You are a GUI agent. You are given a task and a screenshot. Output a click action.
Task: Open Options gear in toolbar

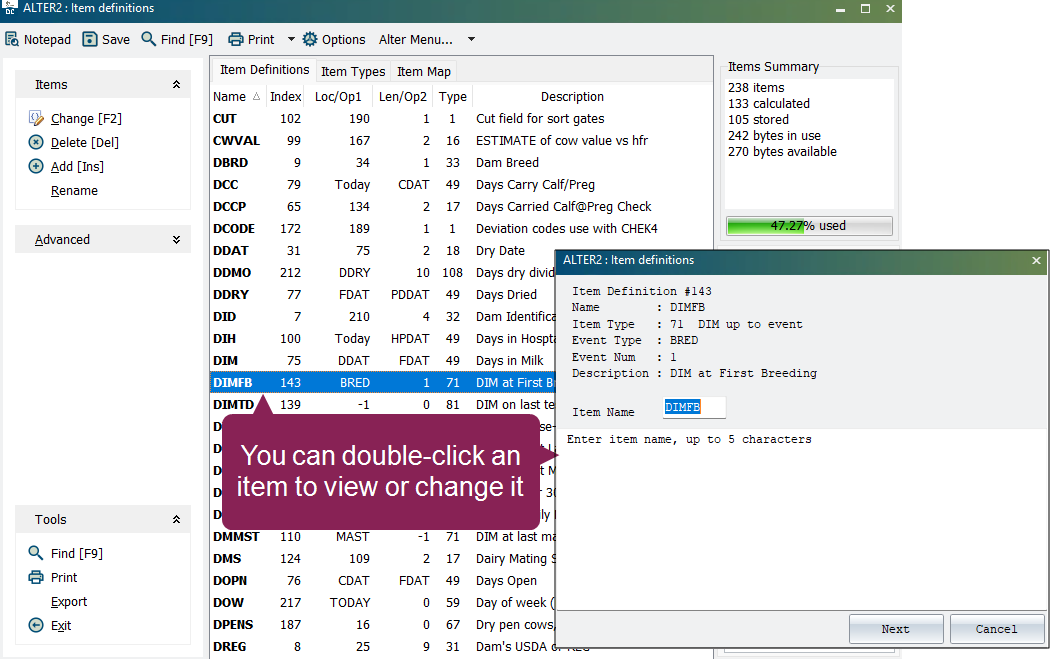pos(310,39)
